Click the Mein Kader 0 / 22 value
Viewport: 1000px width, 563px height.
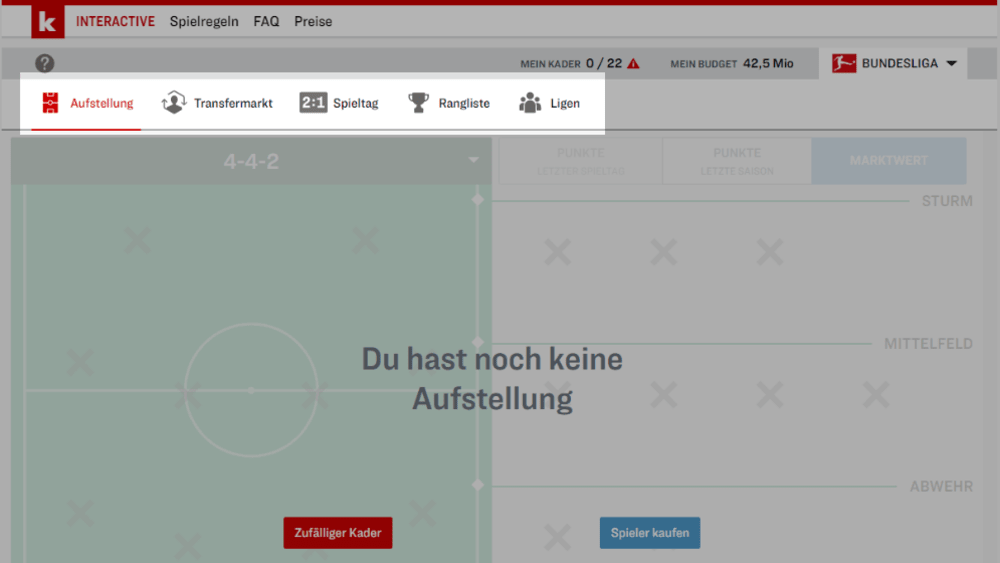[x=604, y=63]
